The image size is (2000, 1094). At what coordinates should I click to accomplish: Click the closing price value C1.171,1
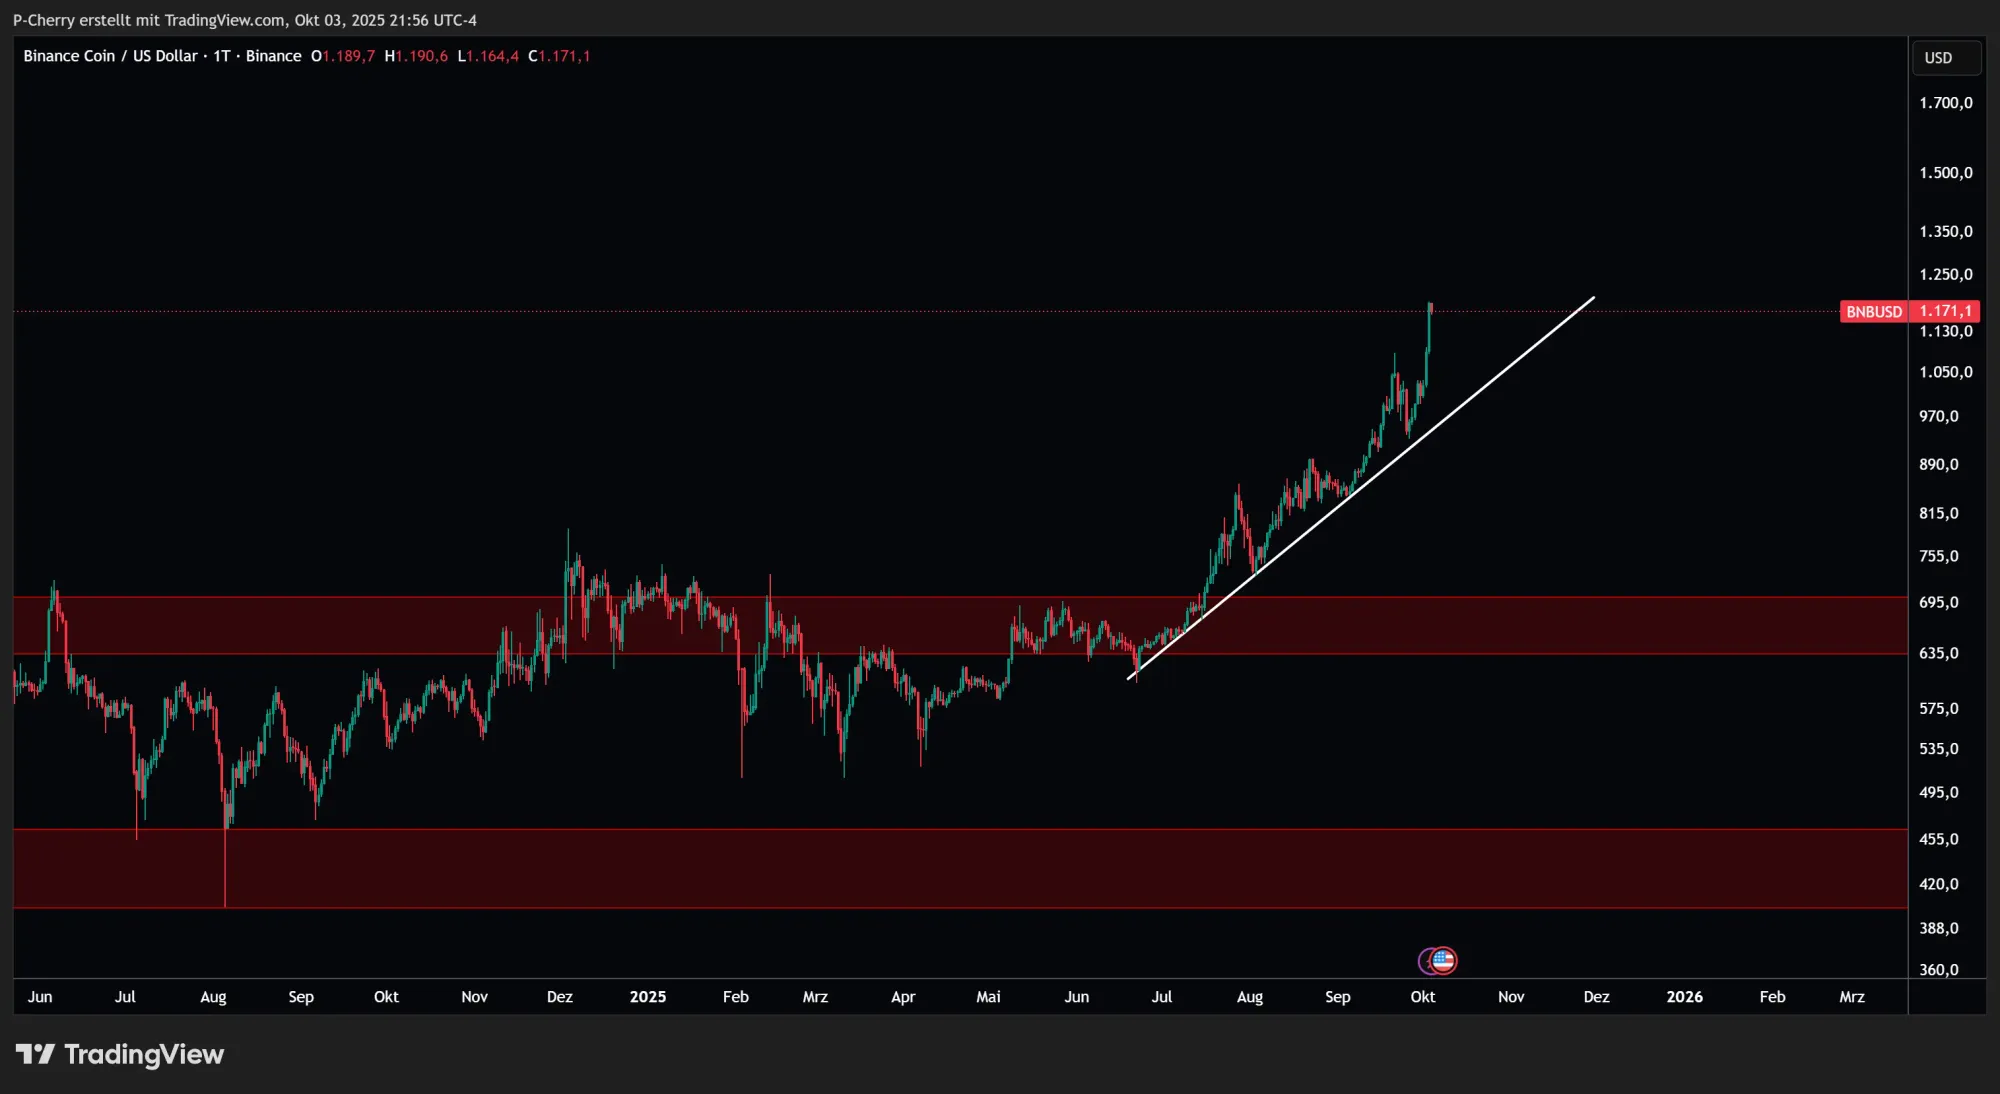(x=559, y=56)
